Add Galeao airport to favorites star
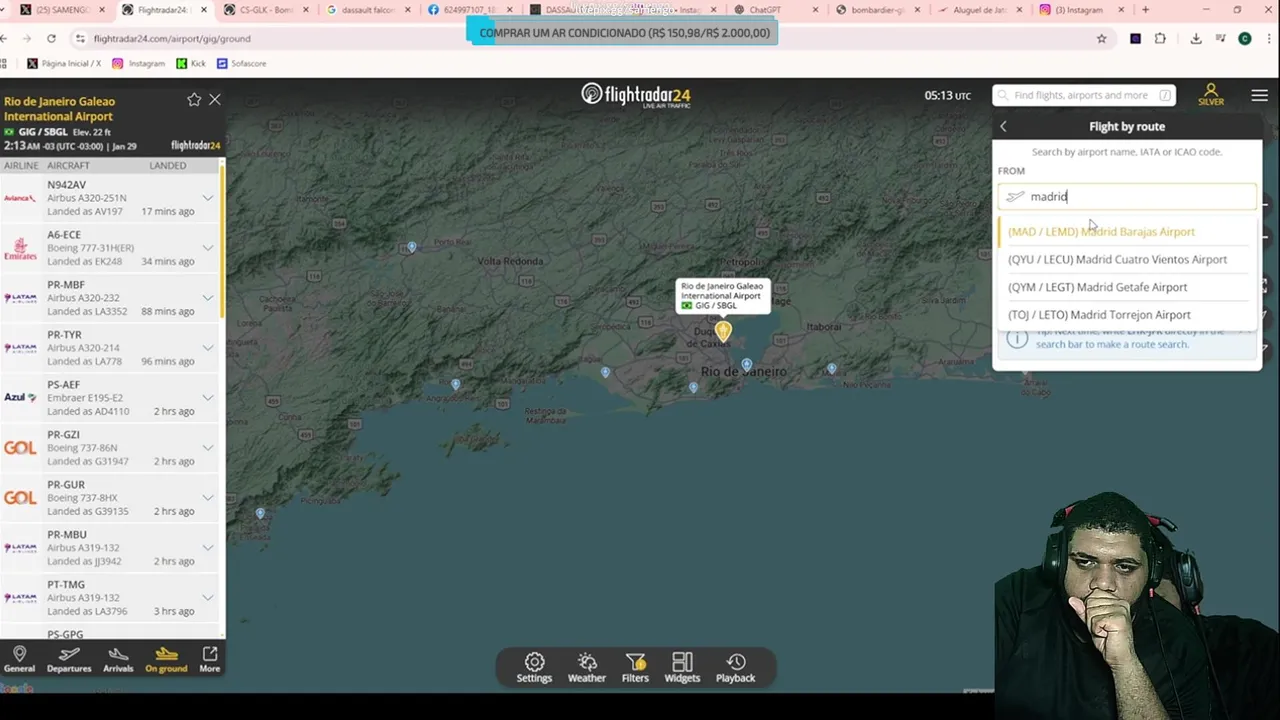 tap(194, 100)
